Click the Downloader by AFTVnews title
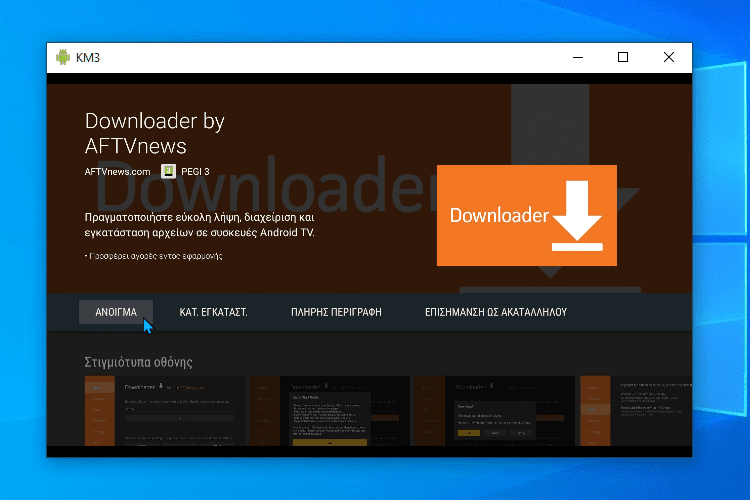750x500 pixels. pyautogui.click(x=154, y=133)
